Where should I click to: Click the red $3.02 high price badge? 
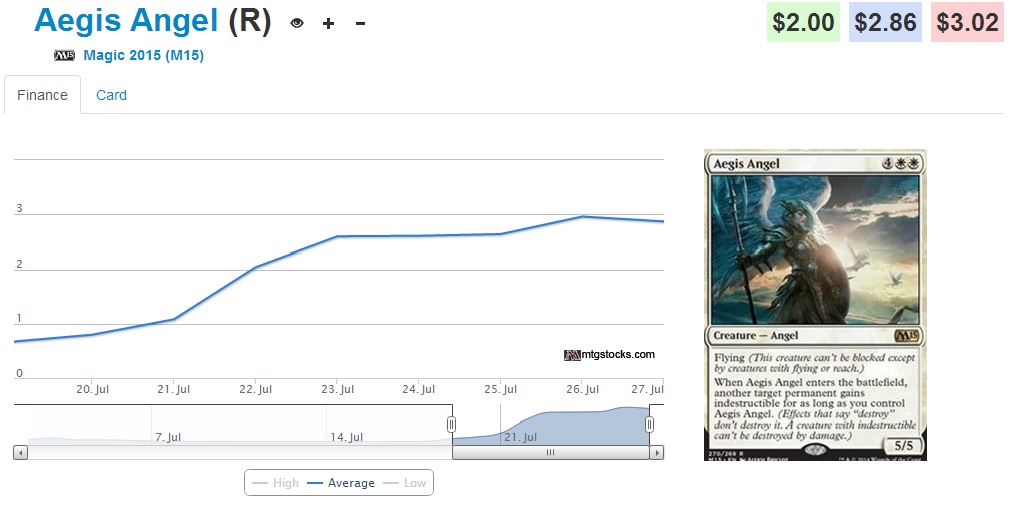(x=968, y=22)
